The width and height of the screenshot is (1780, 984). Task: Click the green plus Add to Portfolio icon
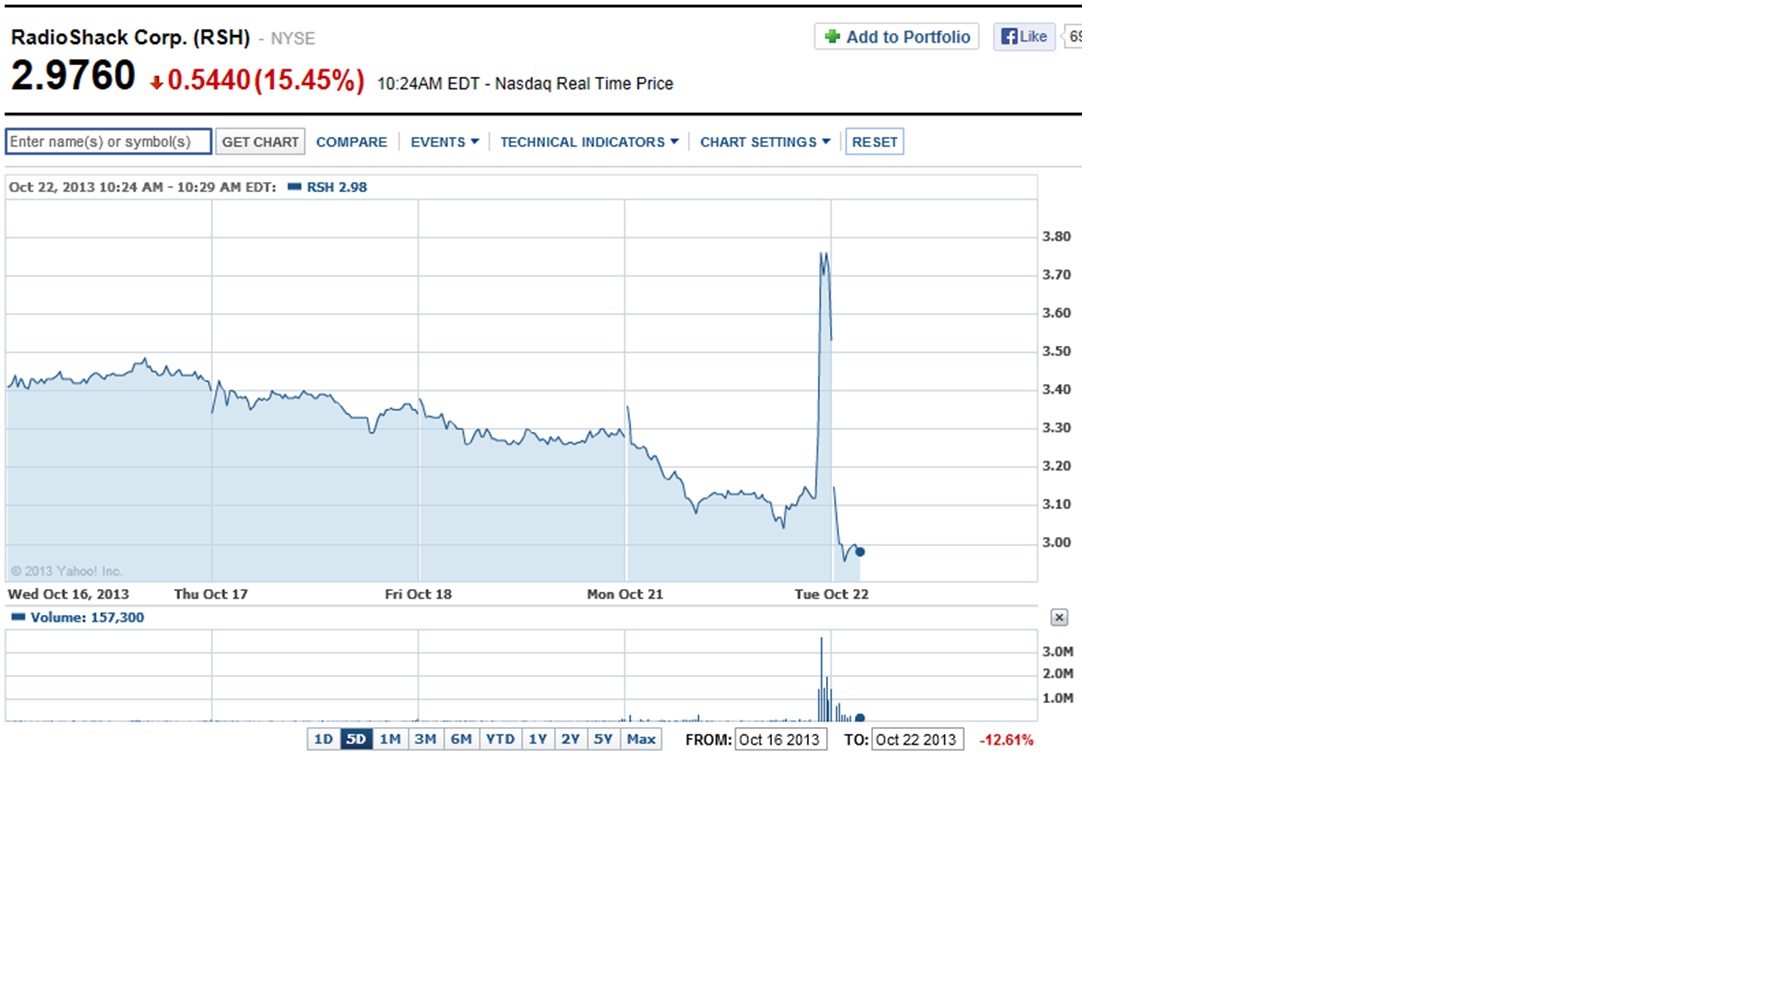click(831, 37)
